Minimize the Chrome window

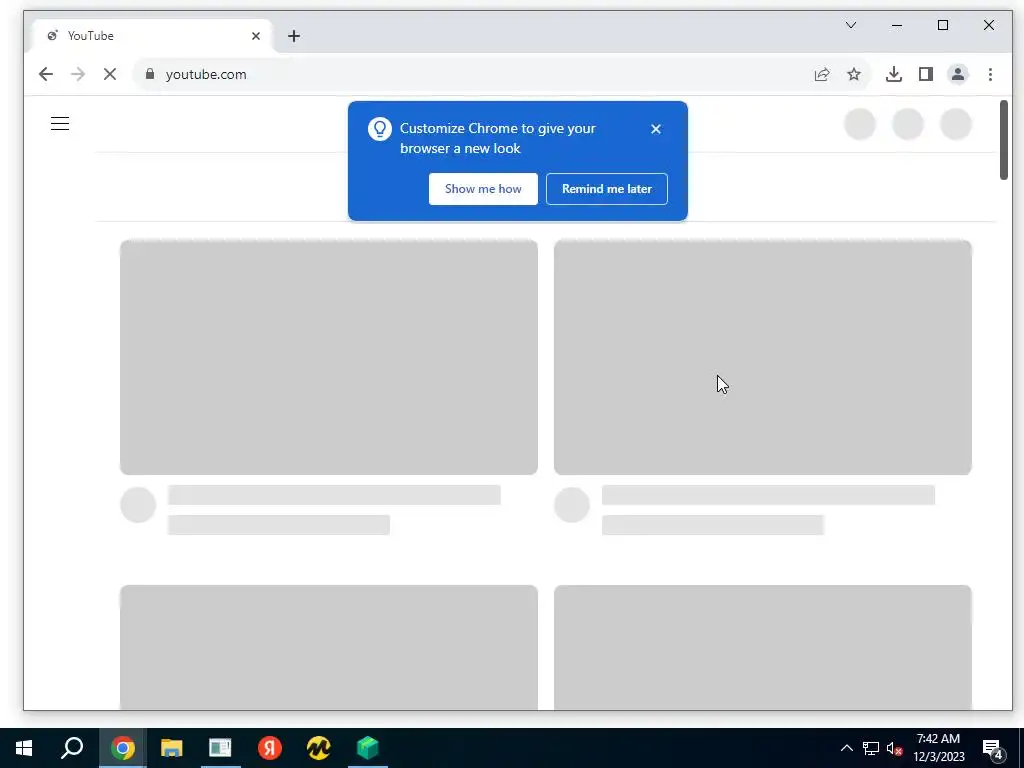tap(897, 25)
